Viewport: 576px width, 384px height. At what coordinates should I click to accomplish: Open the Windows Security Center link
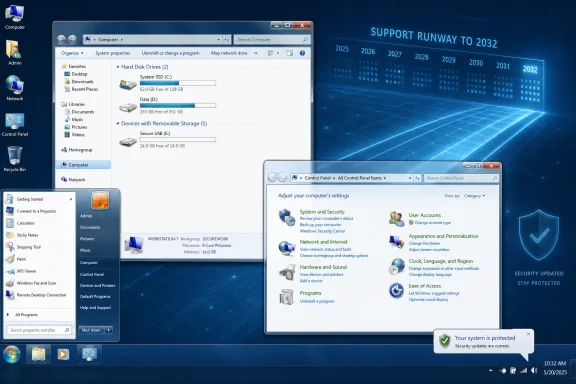coord(323,231)
